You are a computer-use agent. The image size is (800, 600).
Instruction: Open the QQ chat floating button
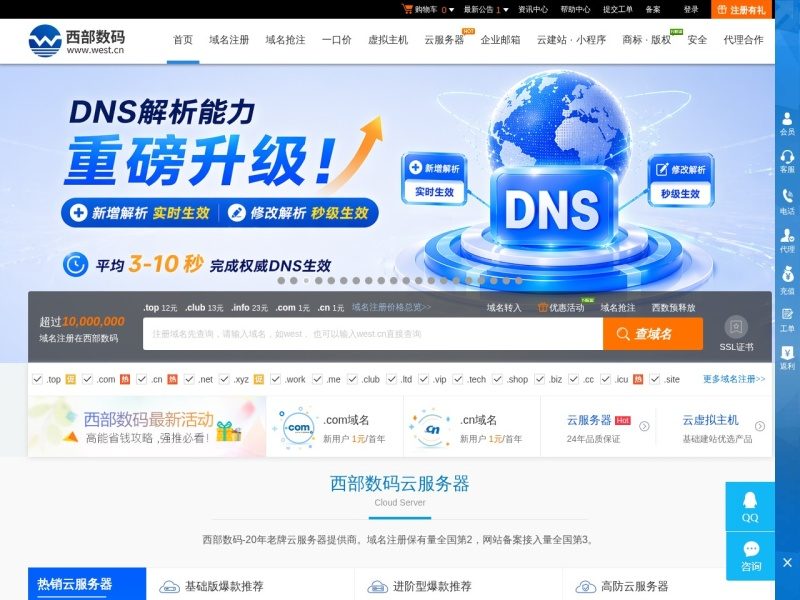(x=750, y=507)
